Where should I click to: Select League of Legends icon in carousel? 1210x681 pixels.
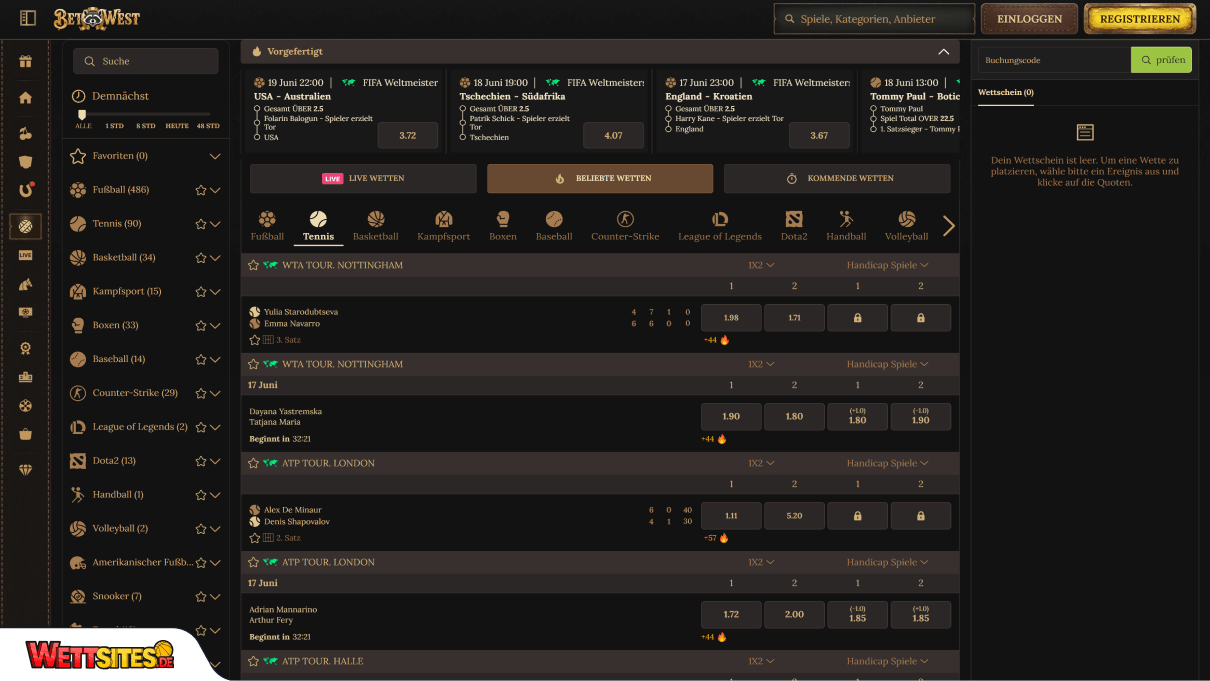coord(720,219)
